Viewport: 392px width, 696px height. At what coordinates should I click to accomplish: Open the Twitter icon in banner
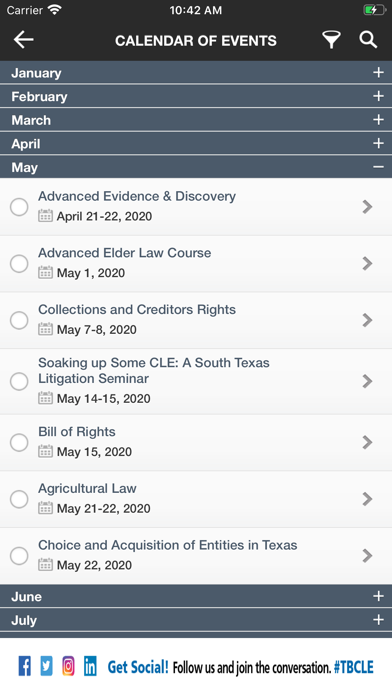tap(47, 666)
